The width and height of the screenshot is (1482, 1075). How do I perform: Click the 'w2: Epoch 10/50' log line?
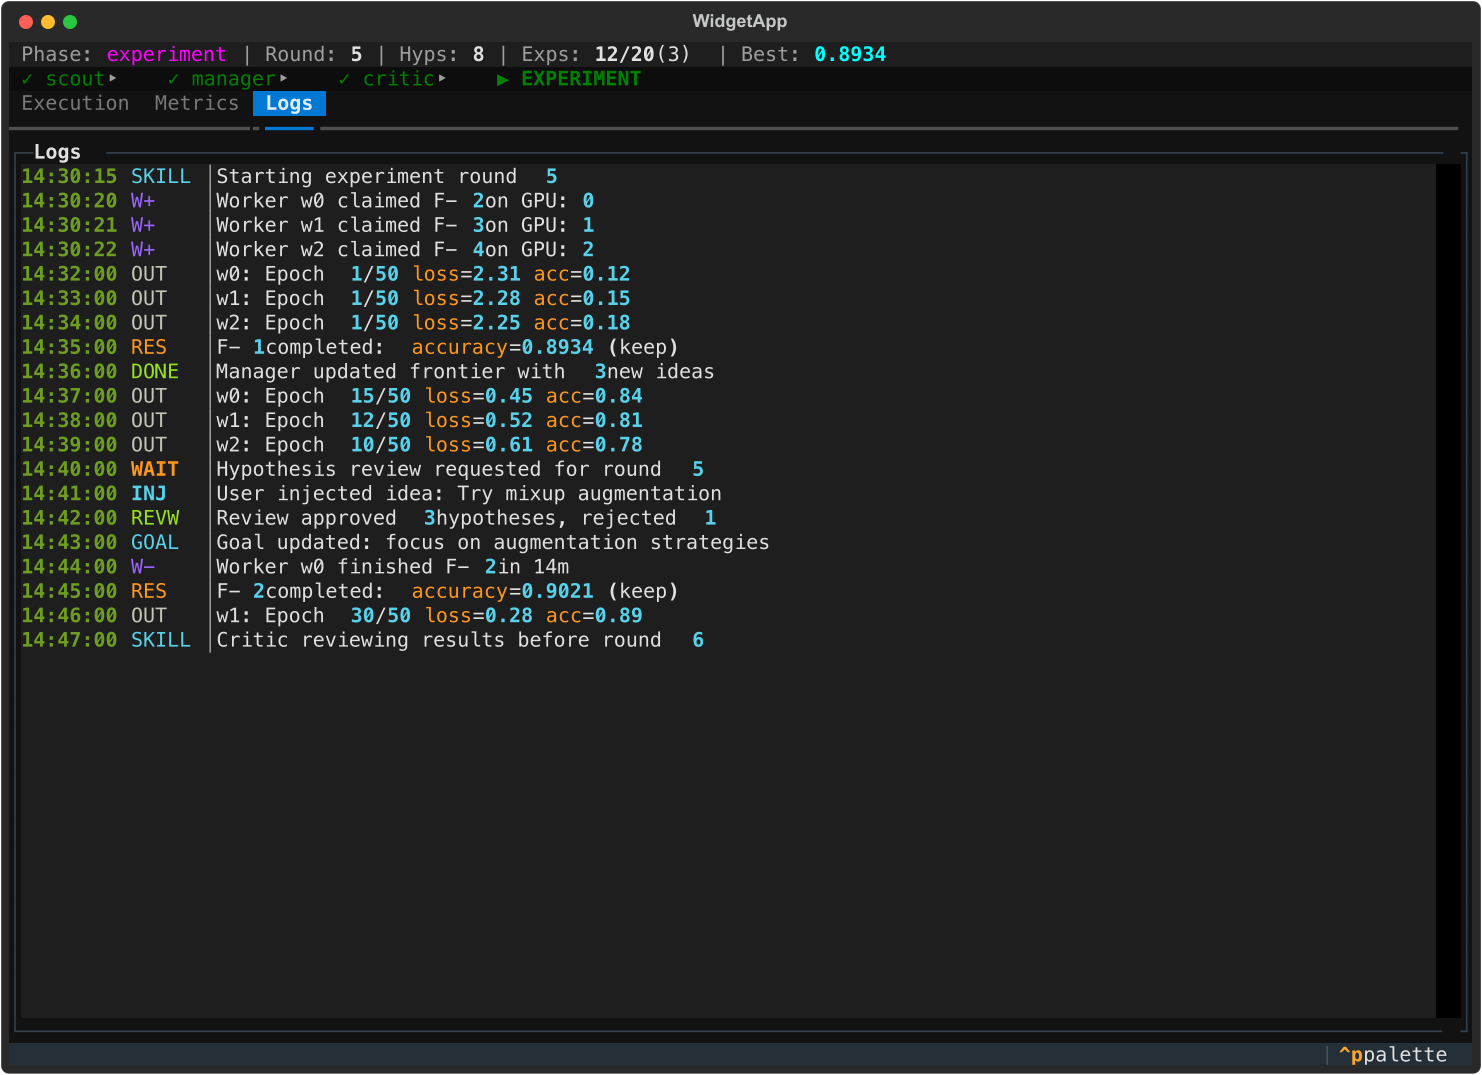(728, 445)
